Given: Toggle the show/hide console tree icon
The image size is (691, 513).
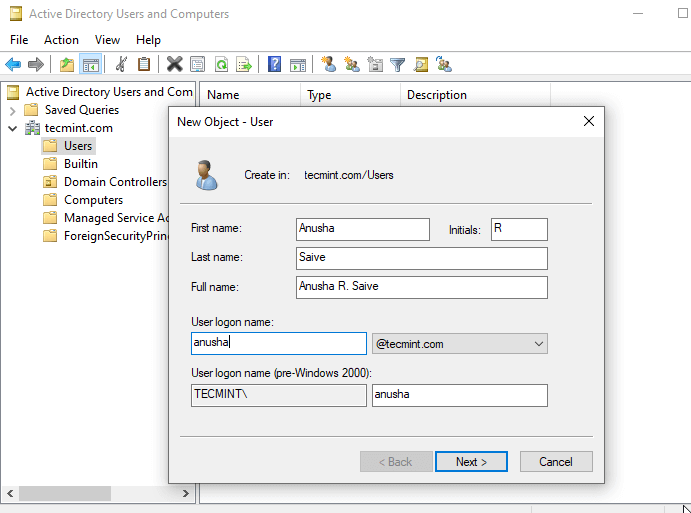Looking at the screenshot, I should (90, 65).
